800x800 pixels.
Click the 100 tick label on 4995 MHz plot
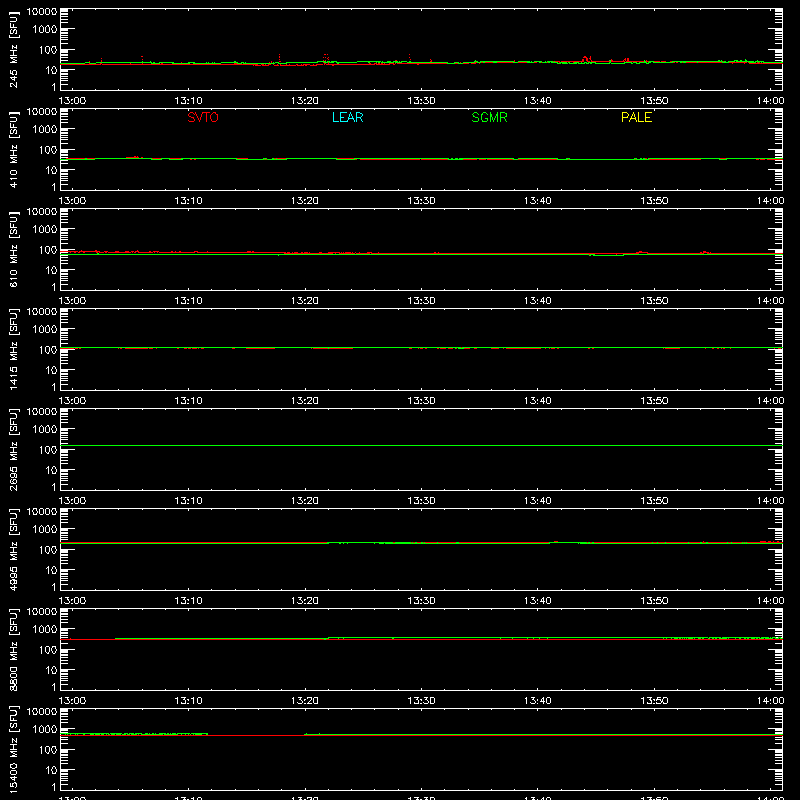(48, 550)
